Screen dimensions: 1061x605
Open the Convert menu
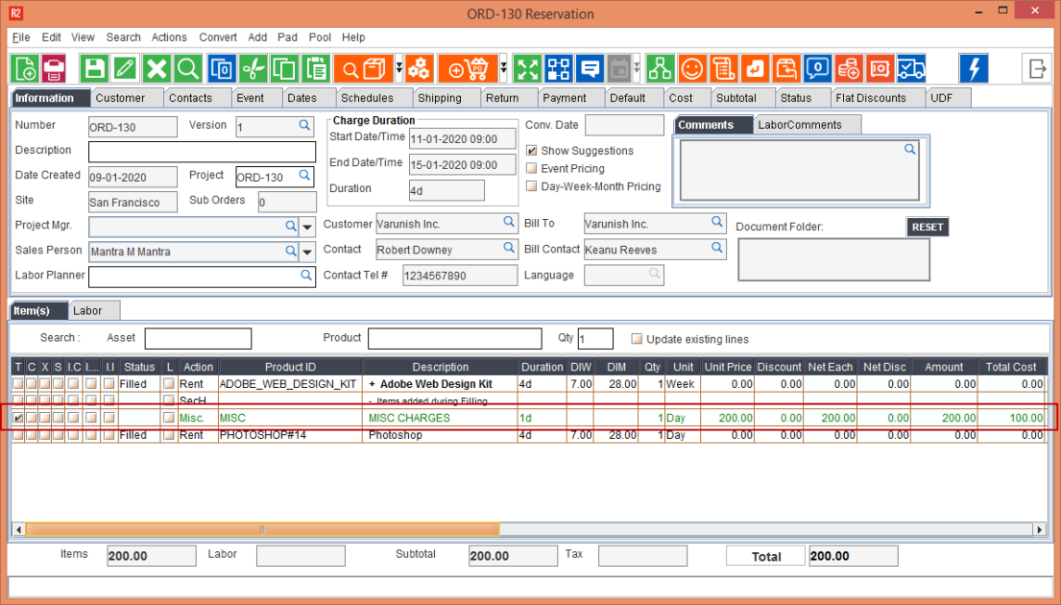218,37
